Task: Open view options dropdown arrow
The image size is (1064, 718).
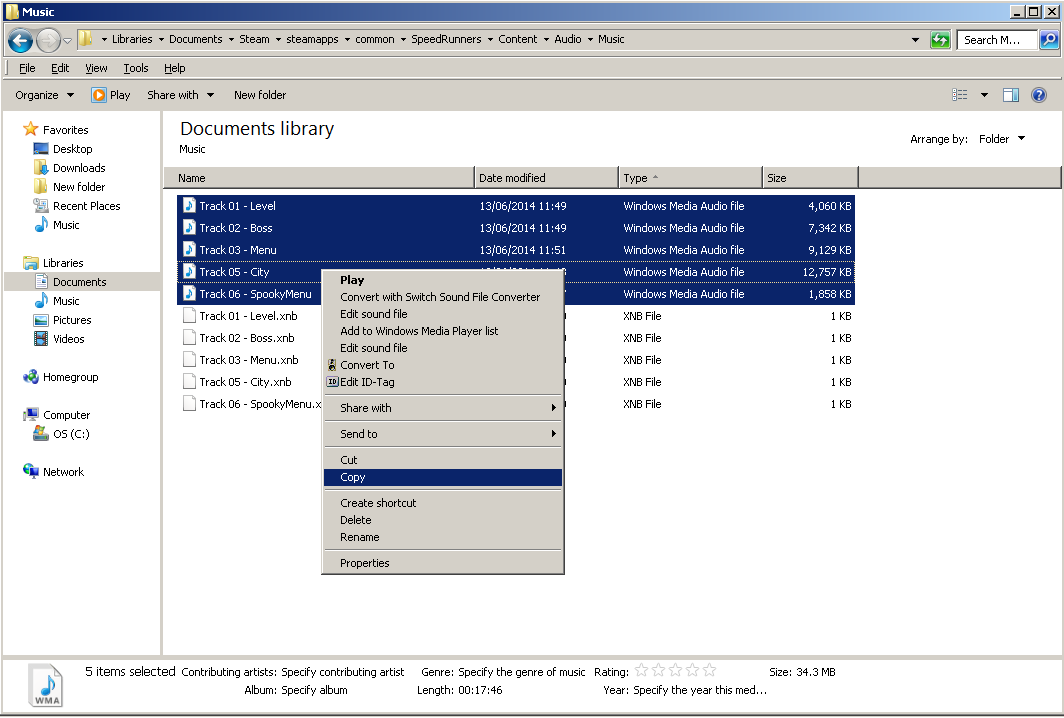Action: pyautogui.click(x=984, y=95)
